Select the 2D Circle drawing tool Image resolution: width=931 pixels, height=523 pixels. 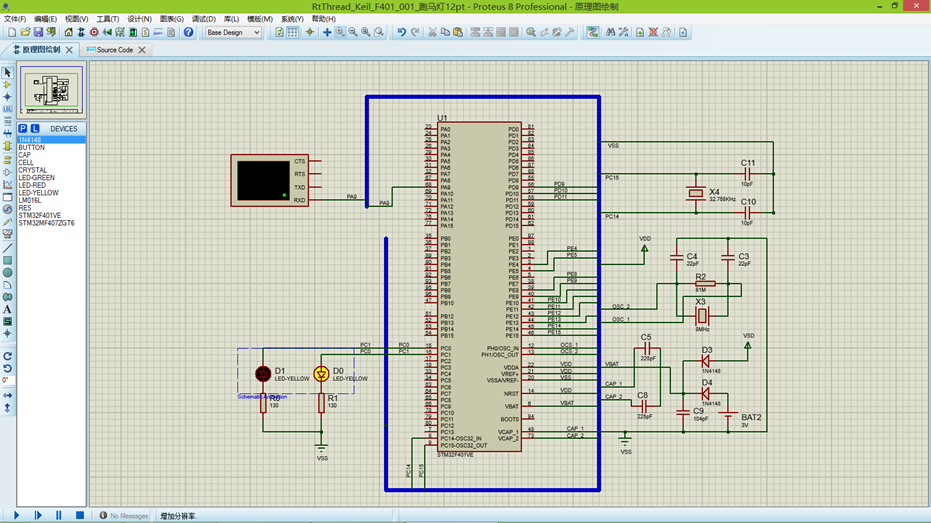[x=7, y=272]
